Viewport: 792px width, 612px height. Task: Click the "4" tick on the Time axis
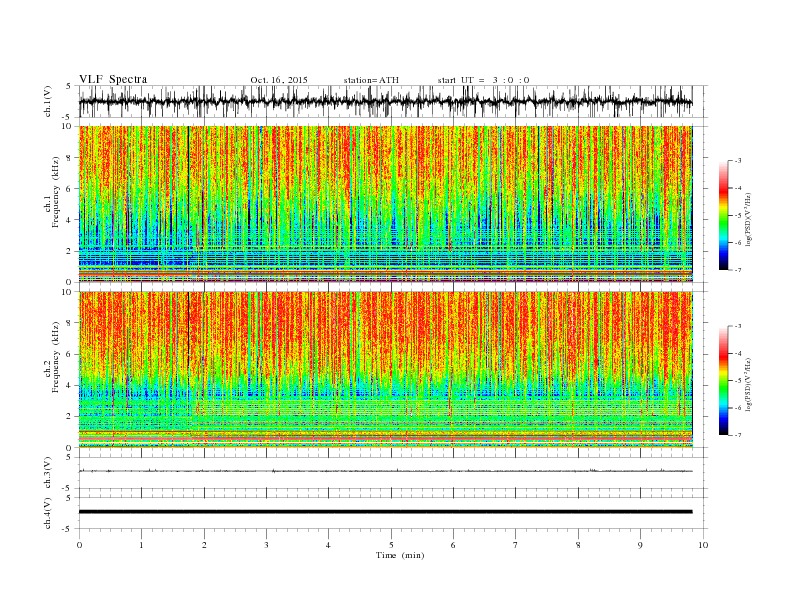(x=328, y=545)
